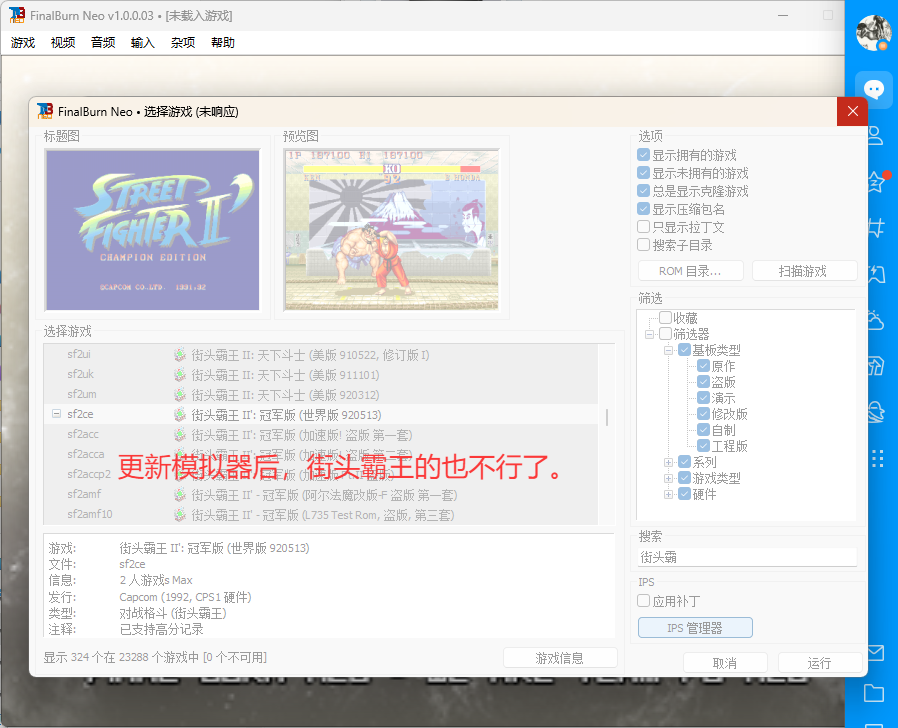Click the gameplay preview thumbnail

coord(392,230)
